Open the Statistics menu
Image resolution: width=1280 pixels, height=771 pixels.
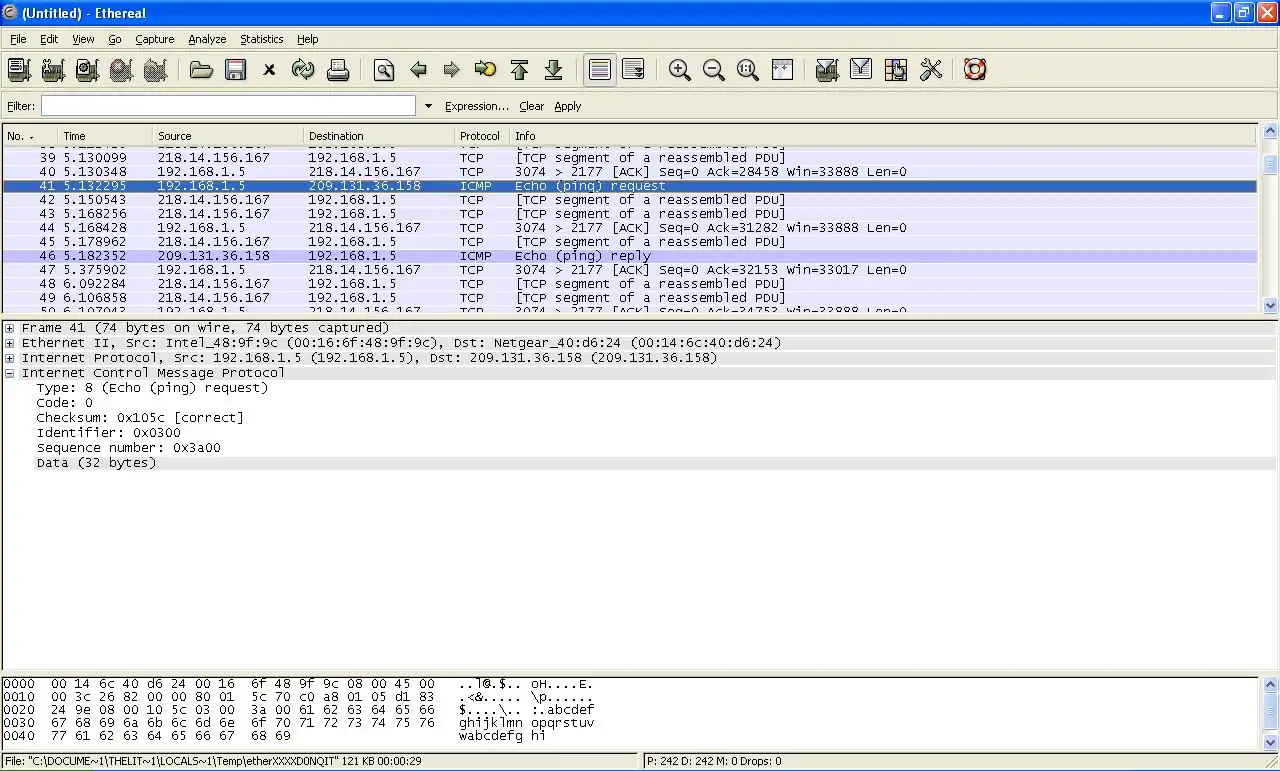[261, 39]
